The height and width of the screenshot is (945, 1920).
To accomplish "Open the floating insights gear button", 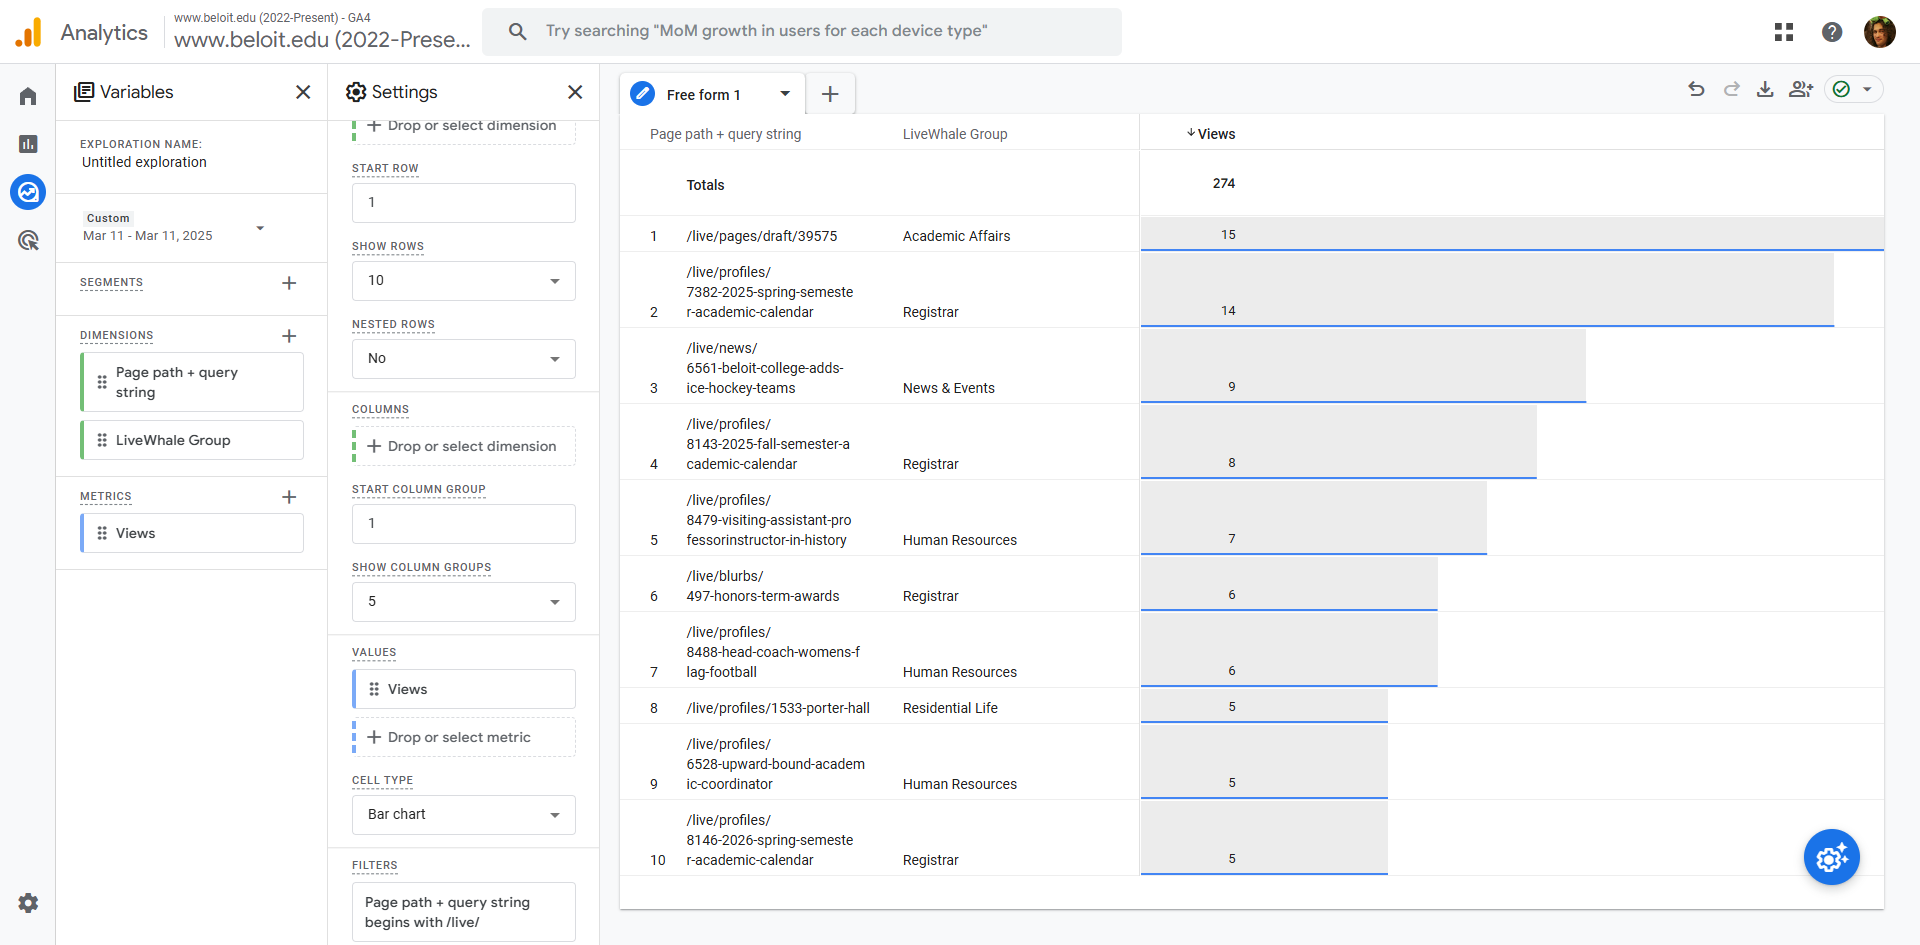I will pos(1831,857).
